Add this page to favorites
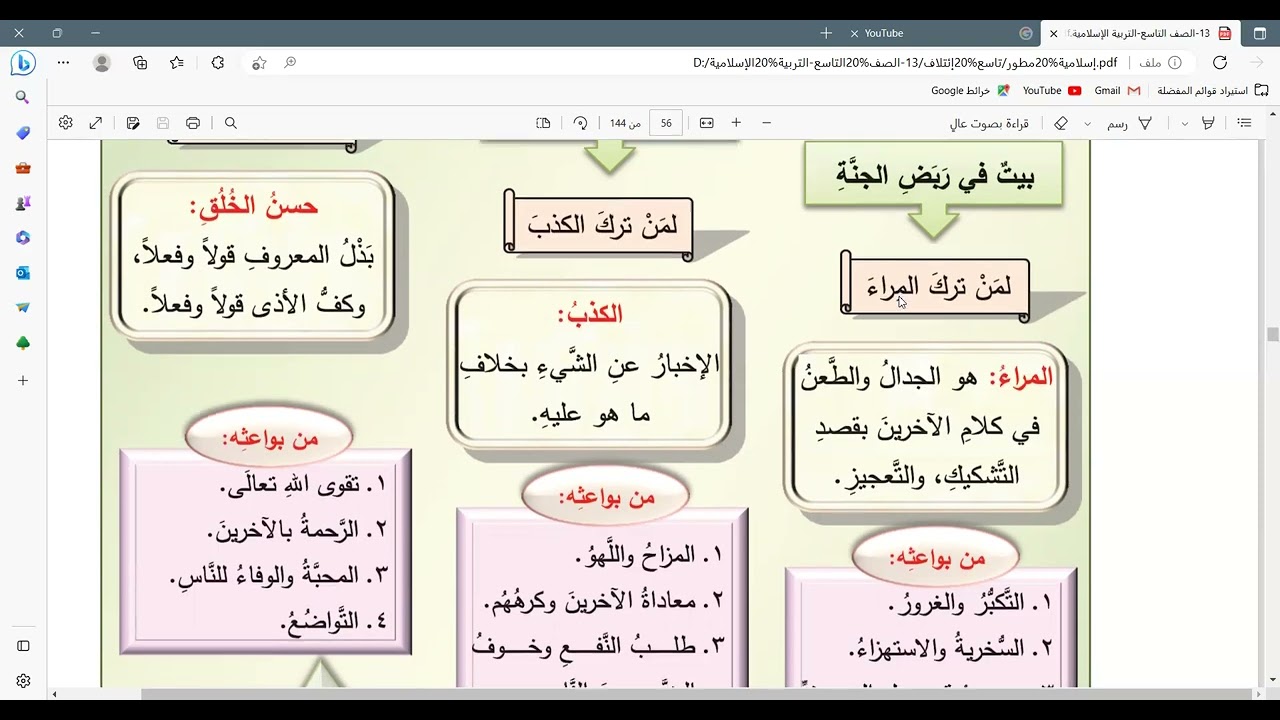The width and height of the screenshot is (1280, 720). pyautogui.click(x=259, y=63)
